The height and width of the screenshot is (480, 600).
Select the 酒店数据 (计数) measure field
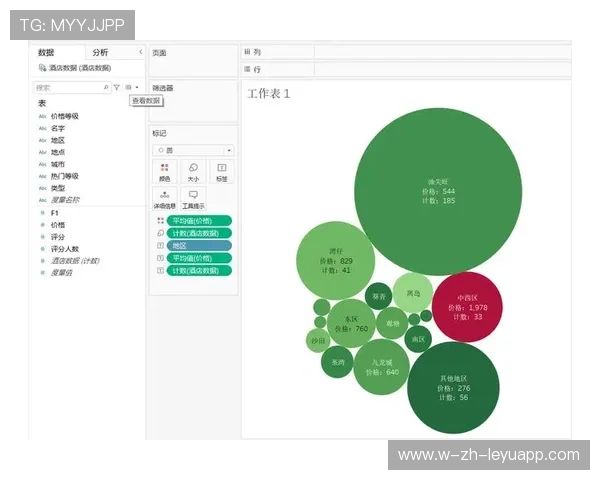tap(75, 261)
